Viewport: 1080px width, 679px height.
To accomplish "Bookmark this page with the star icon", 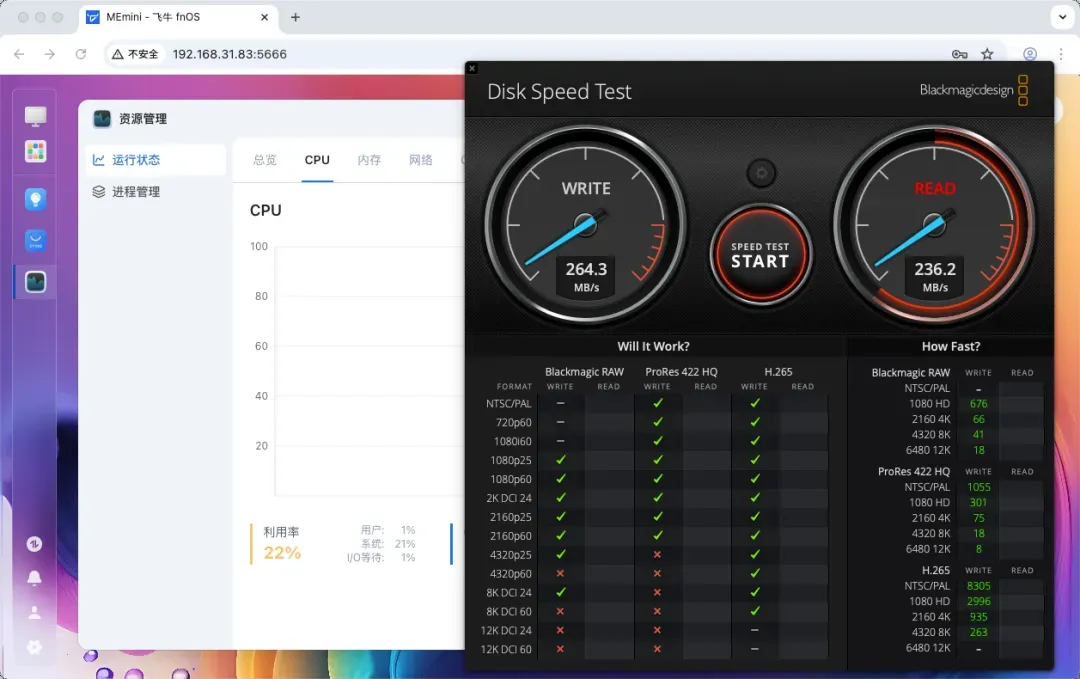I will [987, 54].
